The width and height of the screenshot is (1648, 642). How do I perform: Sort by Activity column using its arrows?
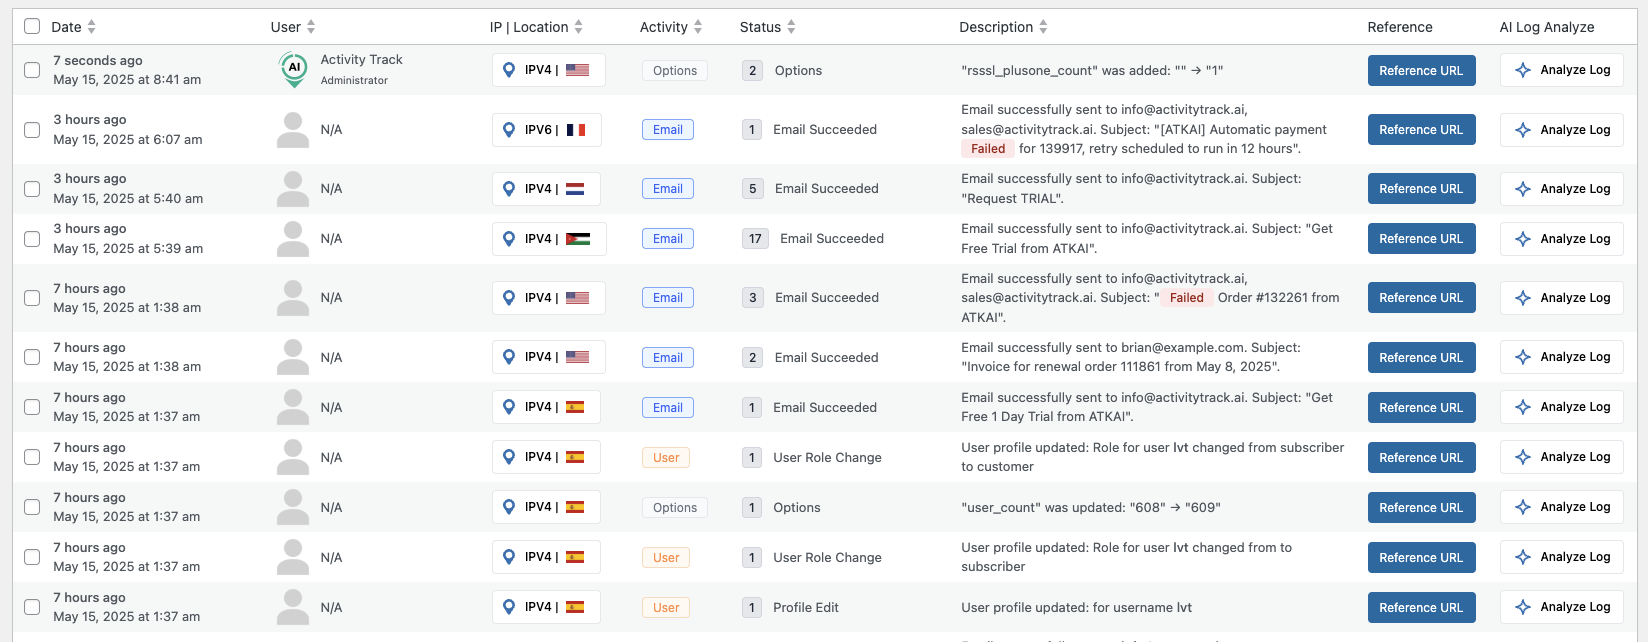point(698,27)
